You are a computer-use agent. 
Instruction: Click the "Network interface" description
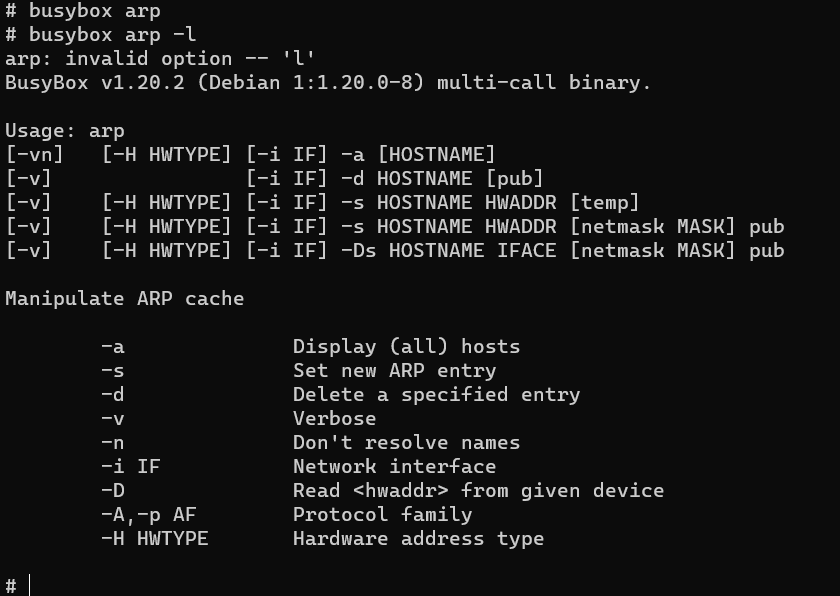(394, 467)
